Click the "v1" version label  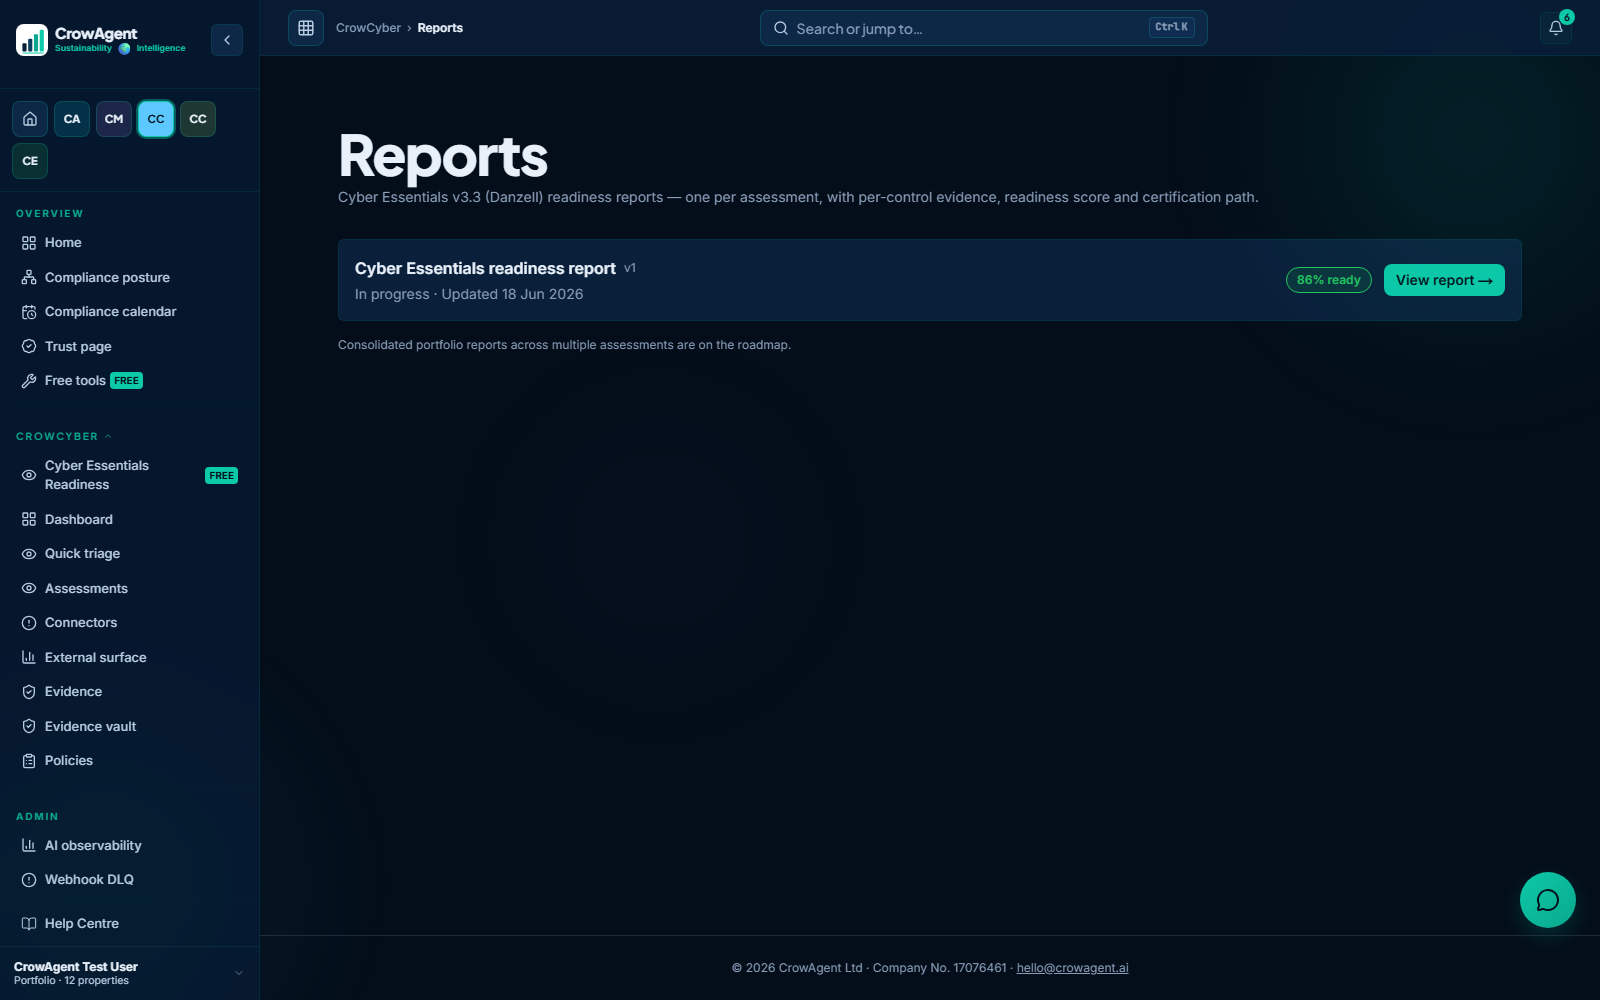click(x=630, y=268)
